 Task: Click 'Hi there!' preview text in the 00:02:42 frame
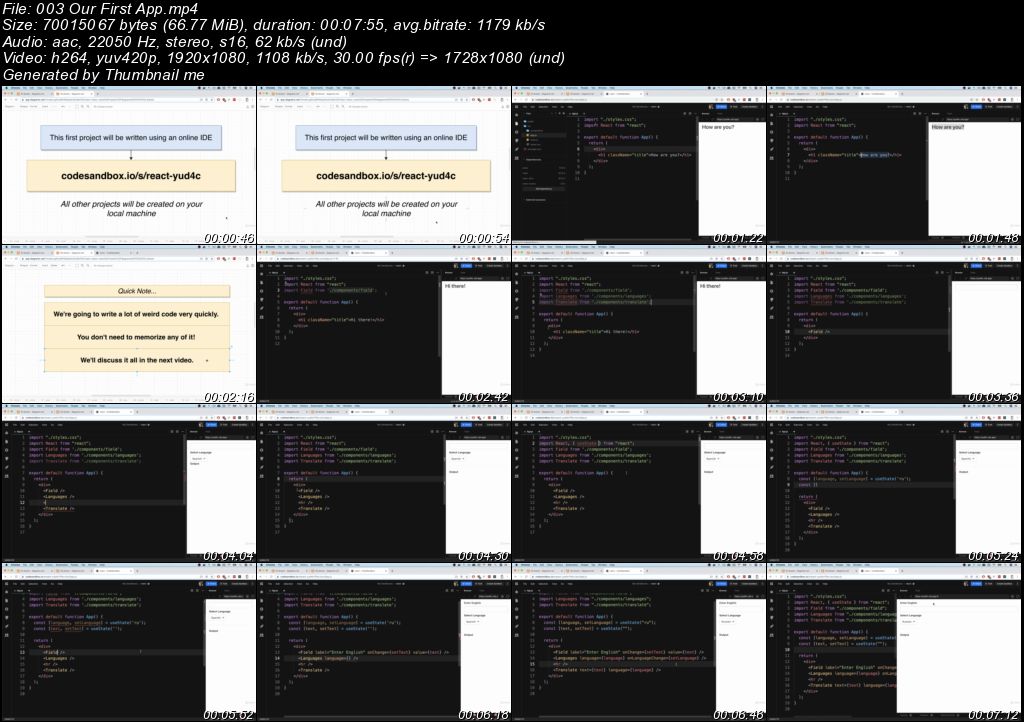pos(455,287)
